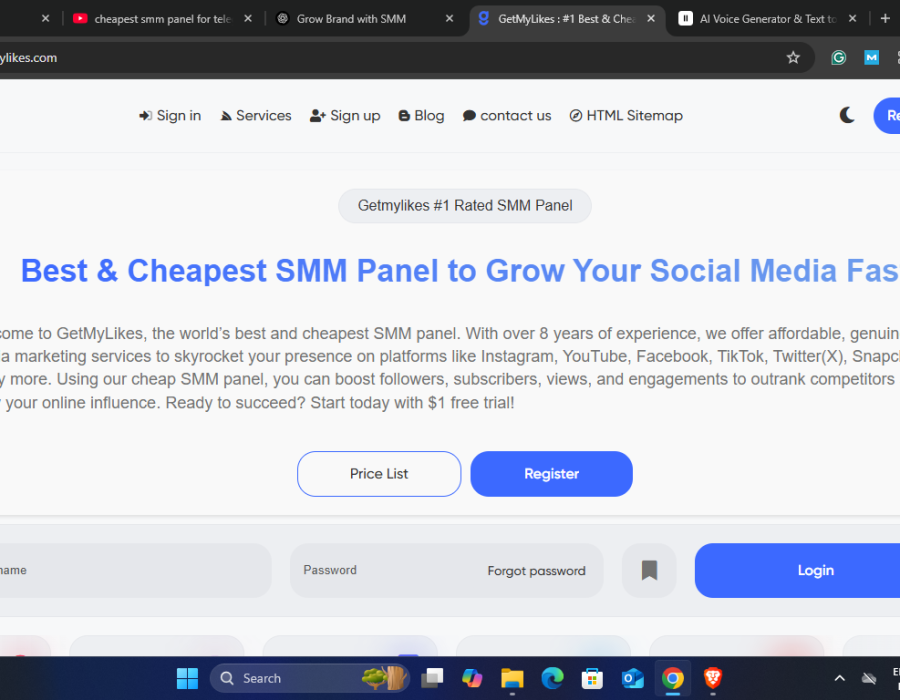Open the Grammarly extension icon
Viewport: 900px width, 700px height.
coord(839,58)
